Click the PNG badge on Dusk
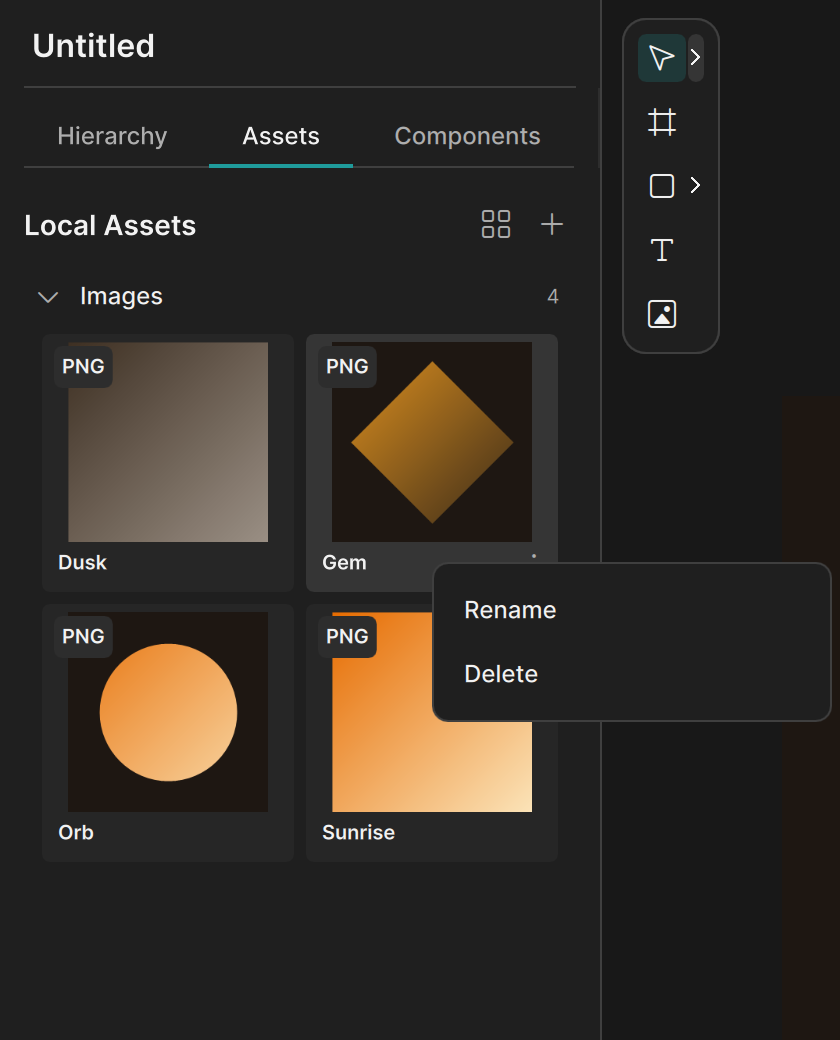Image resolution: width=840 pixels, height=1040 pixels. point(83,366)
